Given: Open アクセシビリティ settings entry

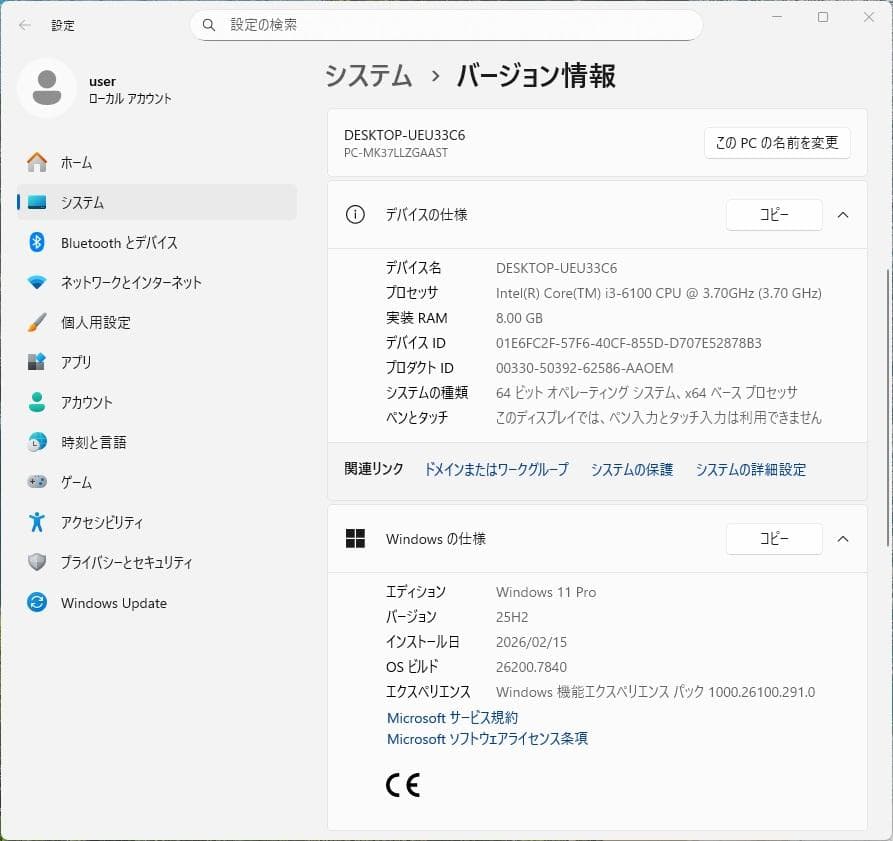Looking at the screenshot, I should (x=157, y=522).
